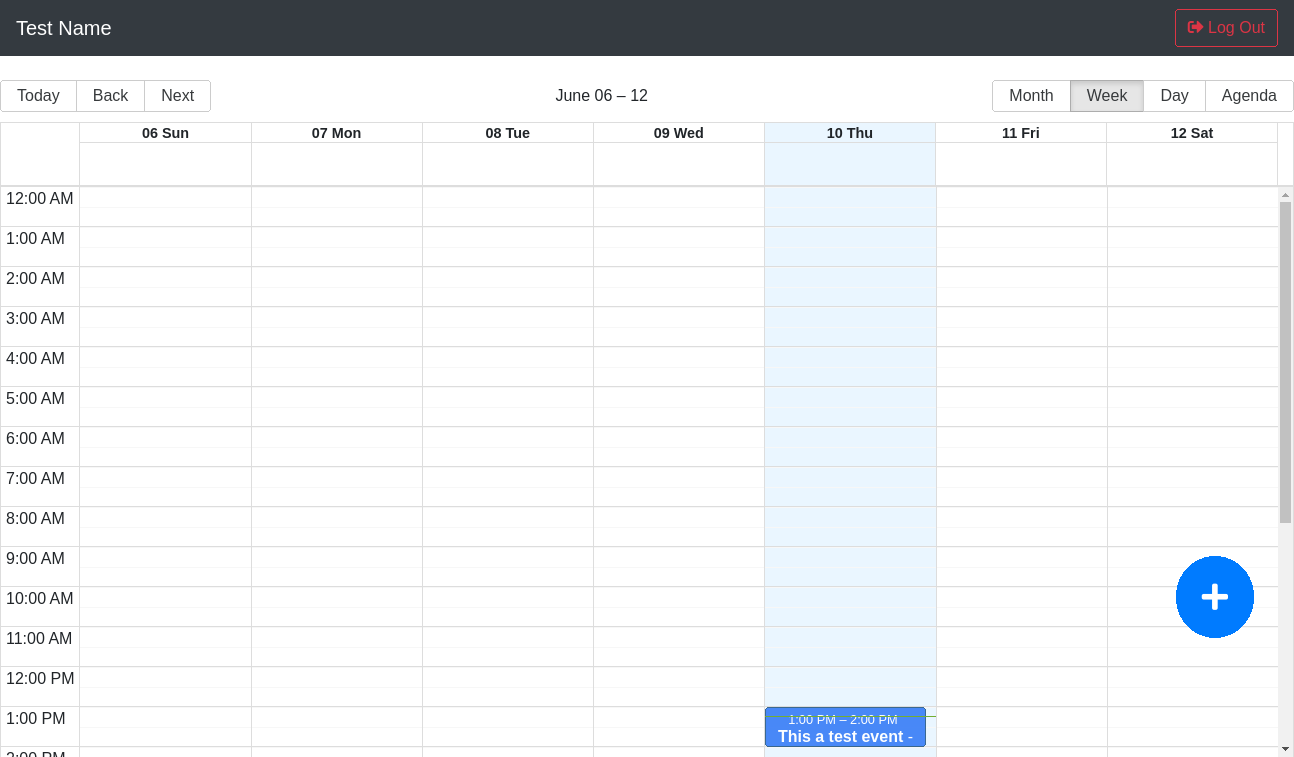Click the blue plus add-event button
1294x757 pixels.
click(x=1214, y=597)
